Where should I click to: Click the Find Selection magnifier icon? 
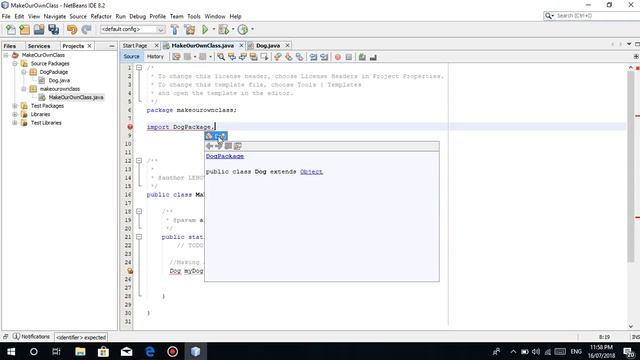coord(221,57)
